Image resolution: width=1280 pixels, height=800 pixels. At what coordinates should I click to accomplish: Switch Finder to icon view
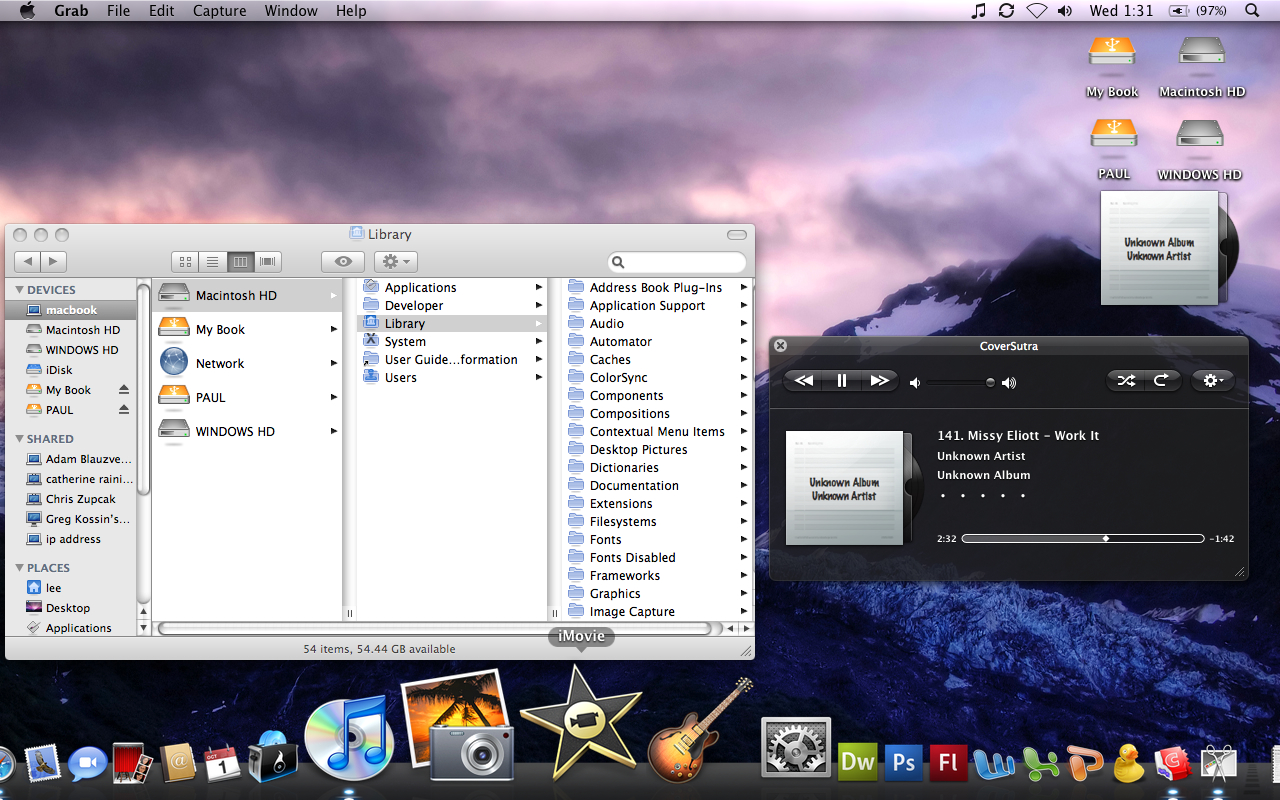[185, 261]
